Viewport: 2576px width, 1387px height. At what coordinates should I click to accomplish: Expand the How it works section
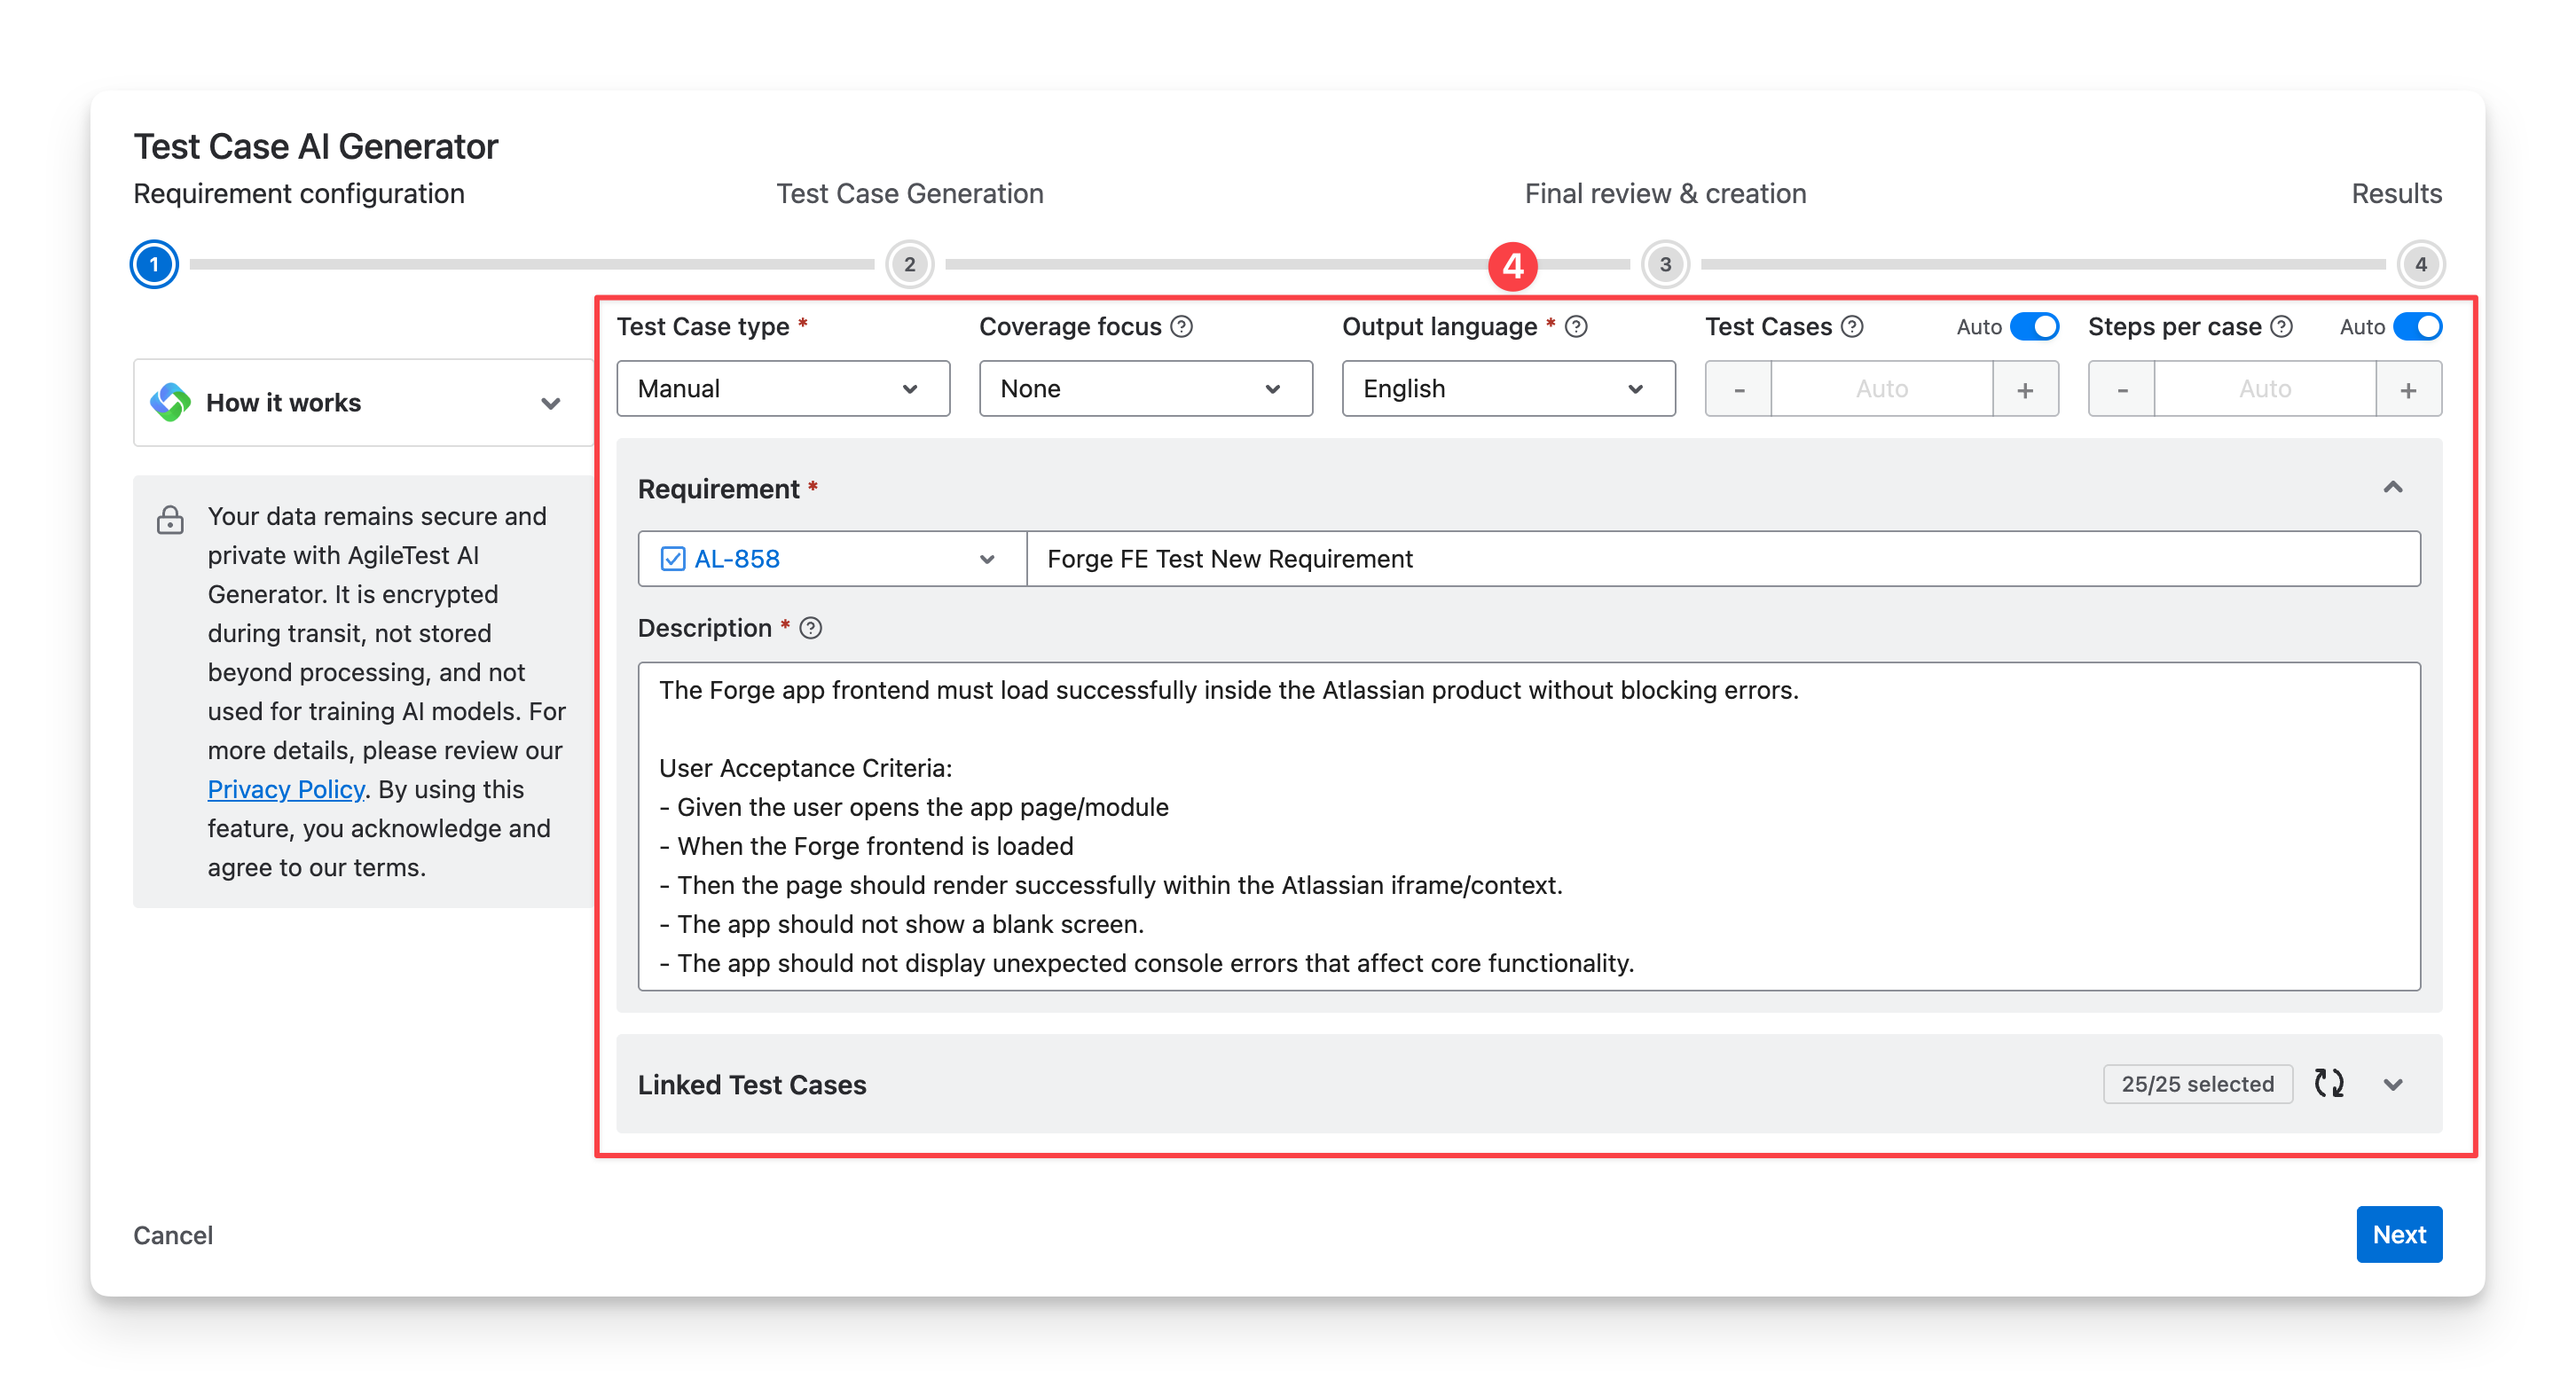pos(550,403)
